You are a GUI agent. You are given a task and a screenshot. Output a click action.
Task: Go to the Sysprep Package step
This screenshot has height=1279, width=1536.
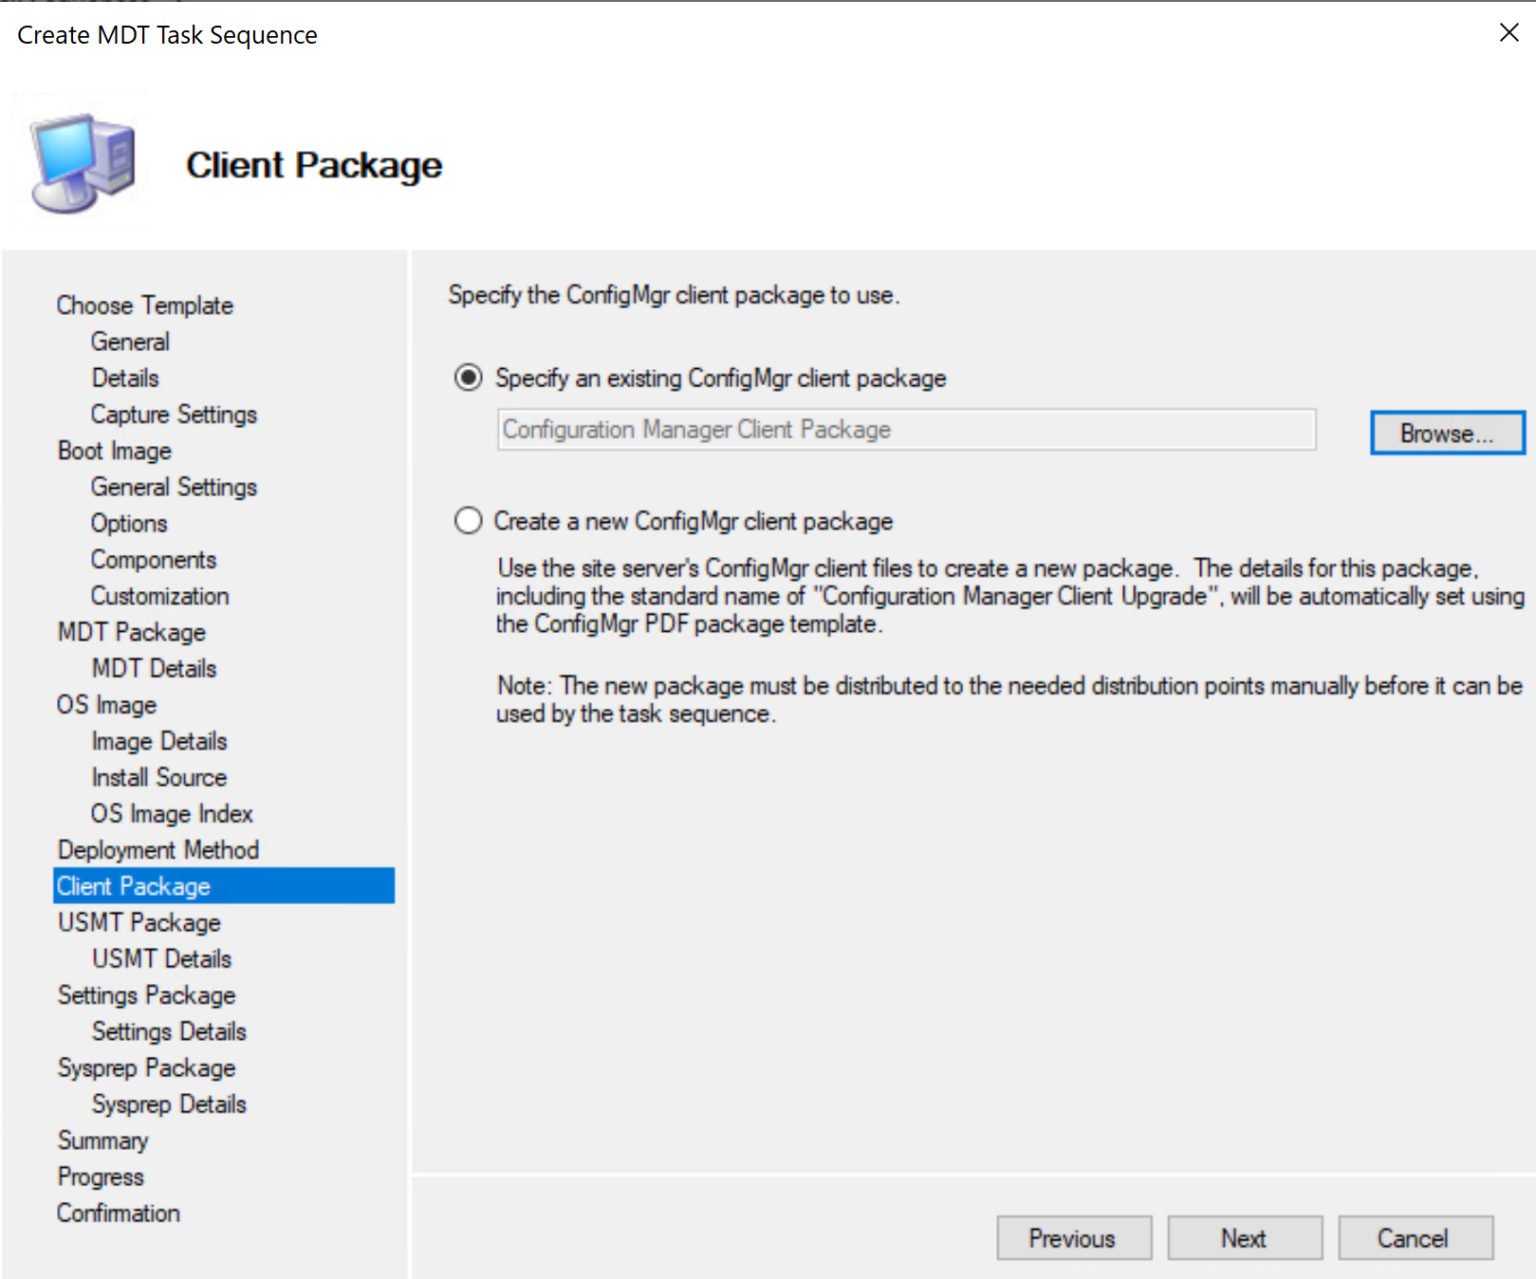pyautogui.click(x=146, y=1068)
